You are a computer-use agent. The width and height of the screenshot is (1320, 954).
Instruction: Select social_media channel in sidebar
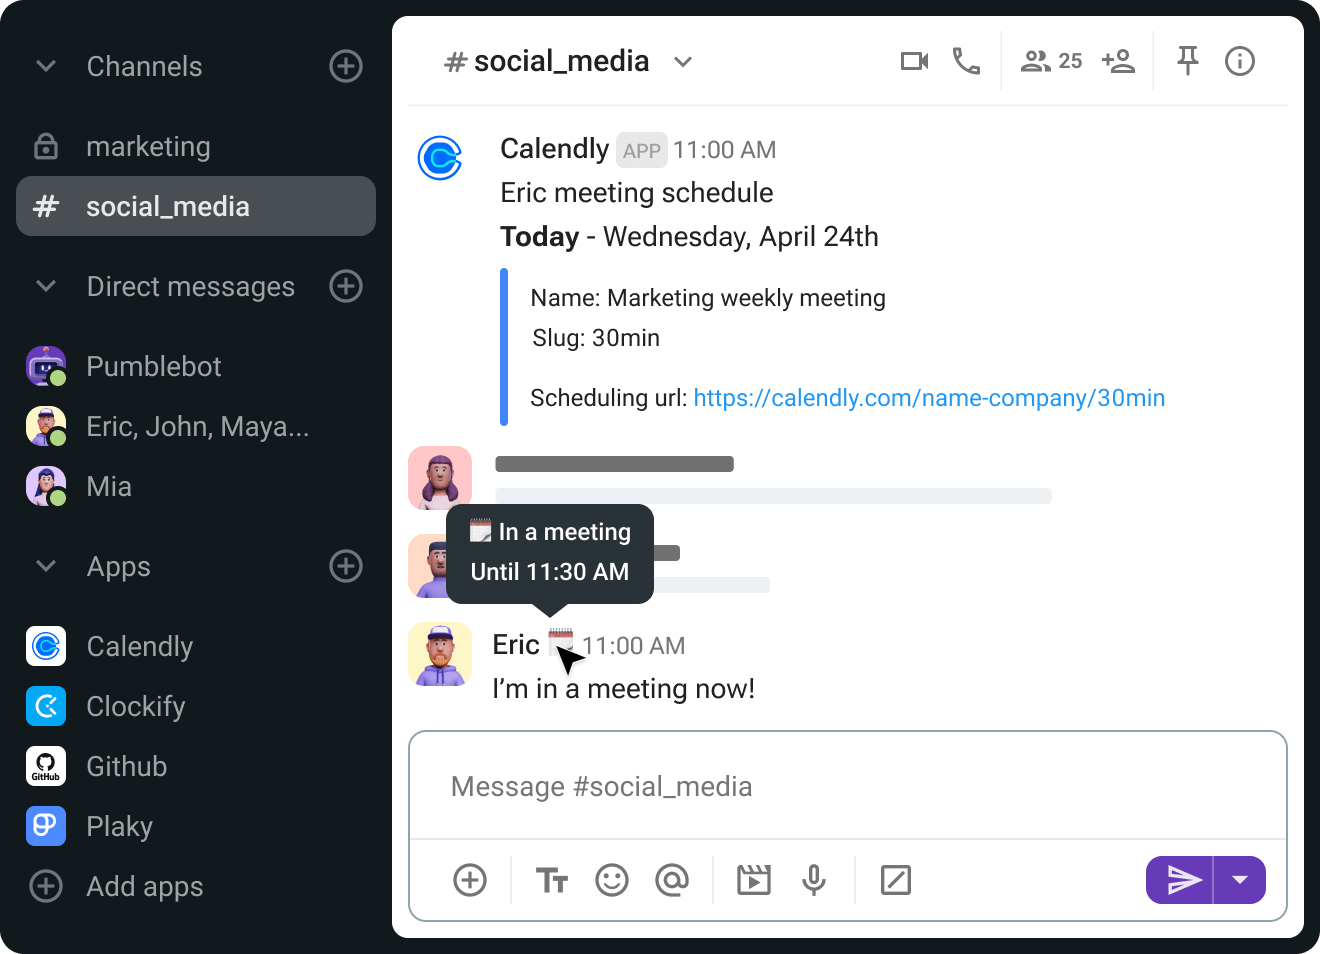click(x=196, y=206)
